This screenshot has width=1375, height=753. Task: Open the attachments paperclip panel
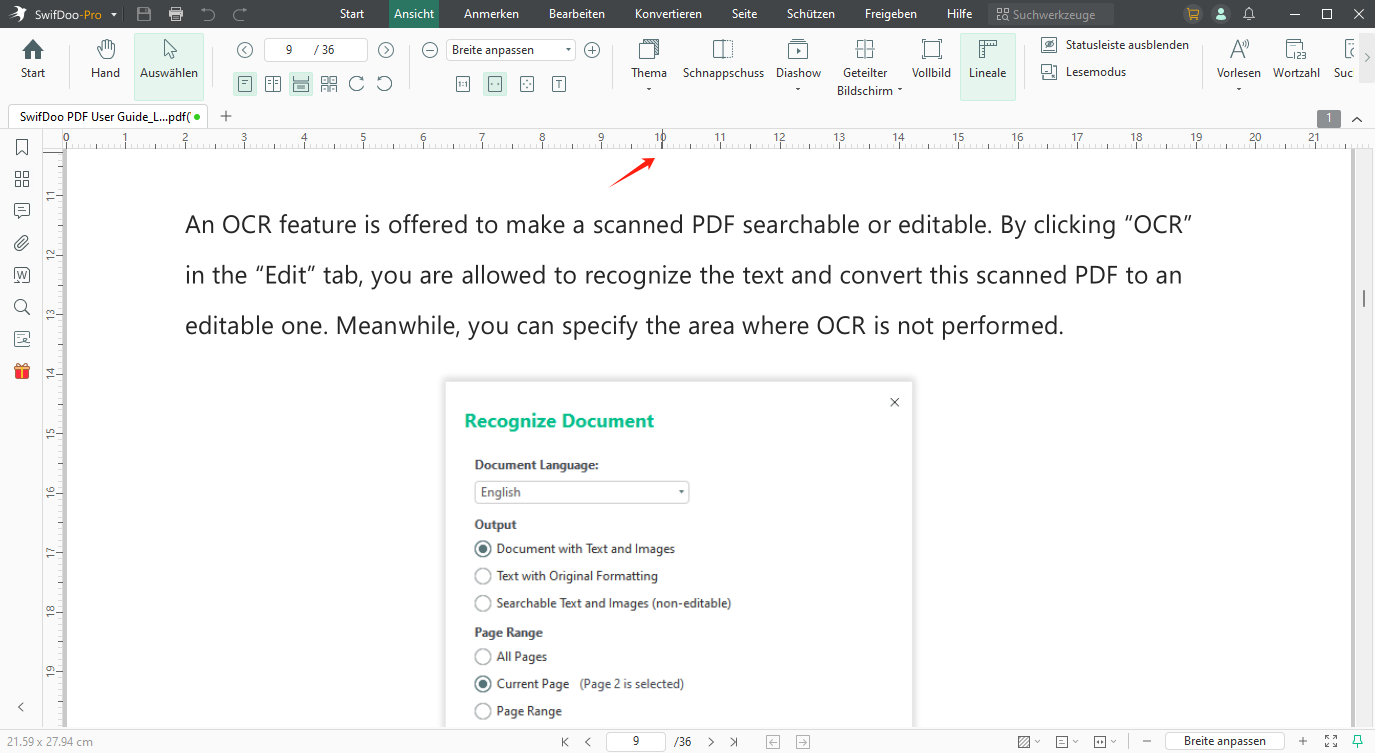point(21,243)
